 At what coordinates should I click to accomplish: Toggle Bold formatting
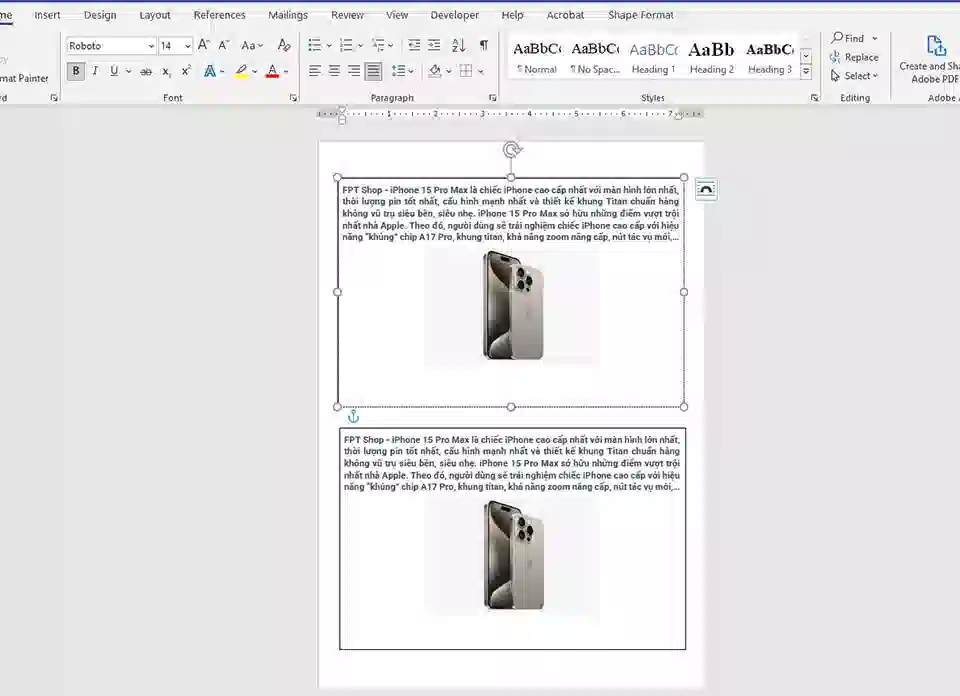[x=76, y=71]
